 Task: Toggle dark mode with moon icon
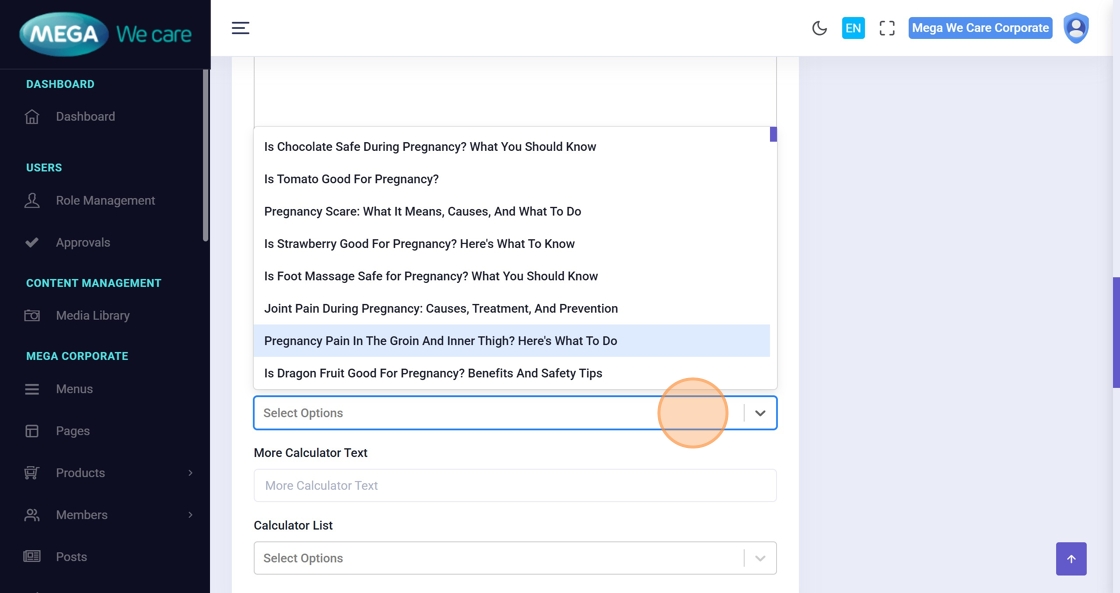pyautogui.click(x=819, y=28)
